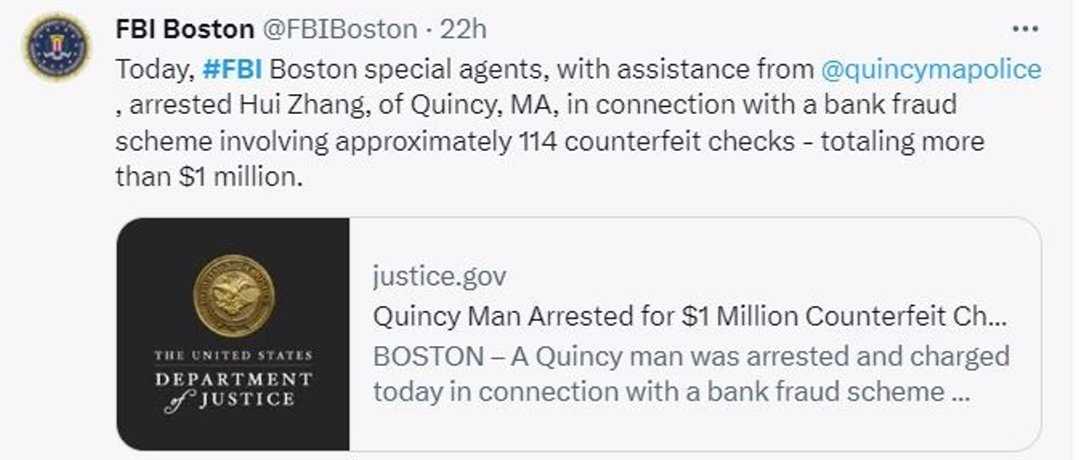This screenshot has height=460, width=1079.
Task: Open the #FBI hashtag
Action: (x=232, y=69)
